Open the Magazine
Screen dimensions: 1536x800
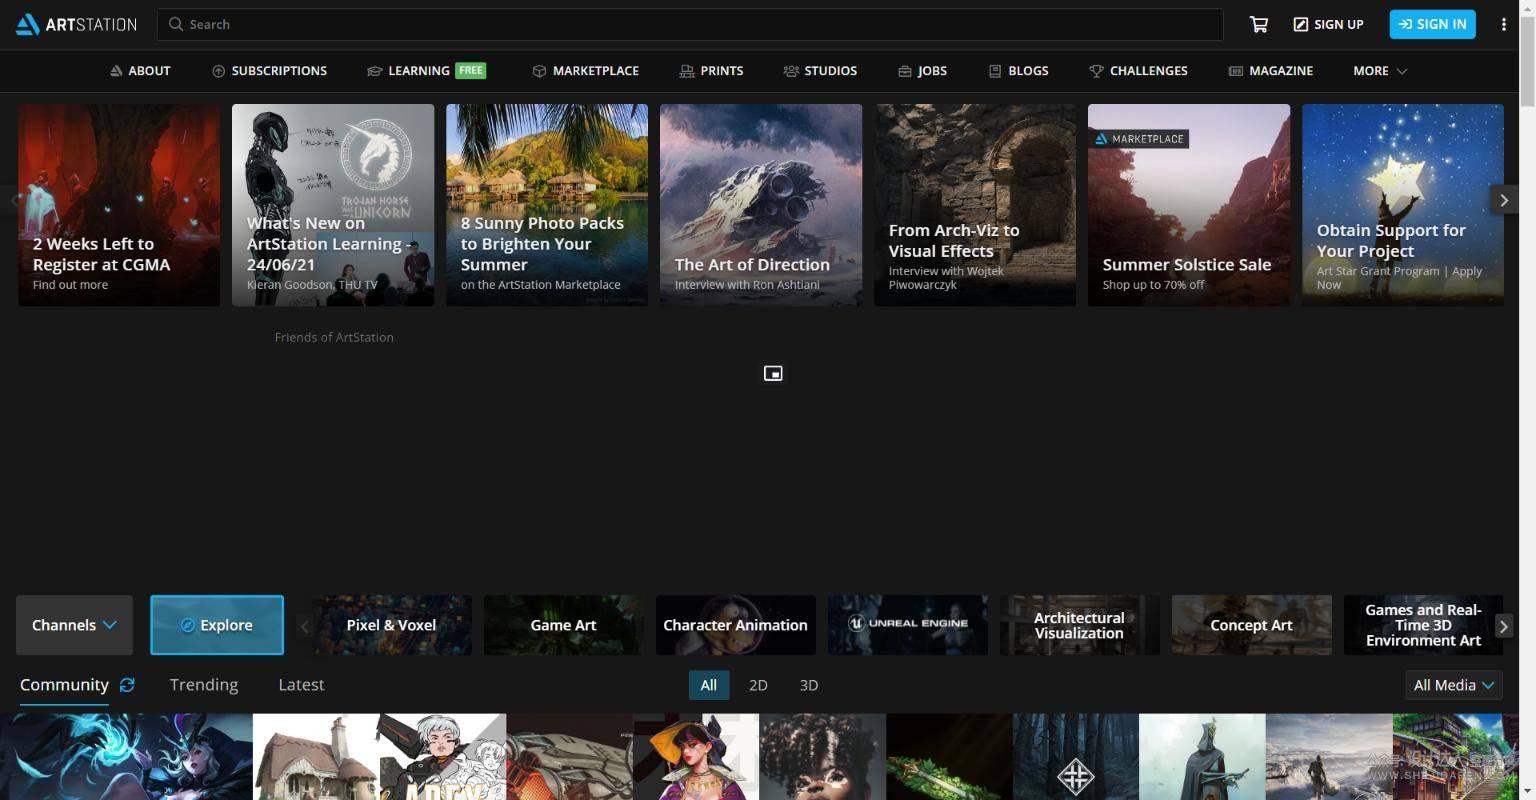pos(1270,71)
